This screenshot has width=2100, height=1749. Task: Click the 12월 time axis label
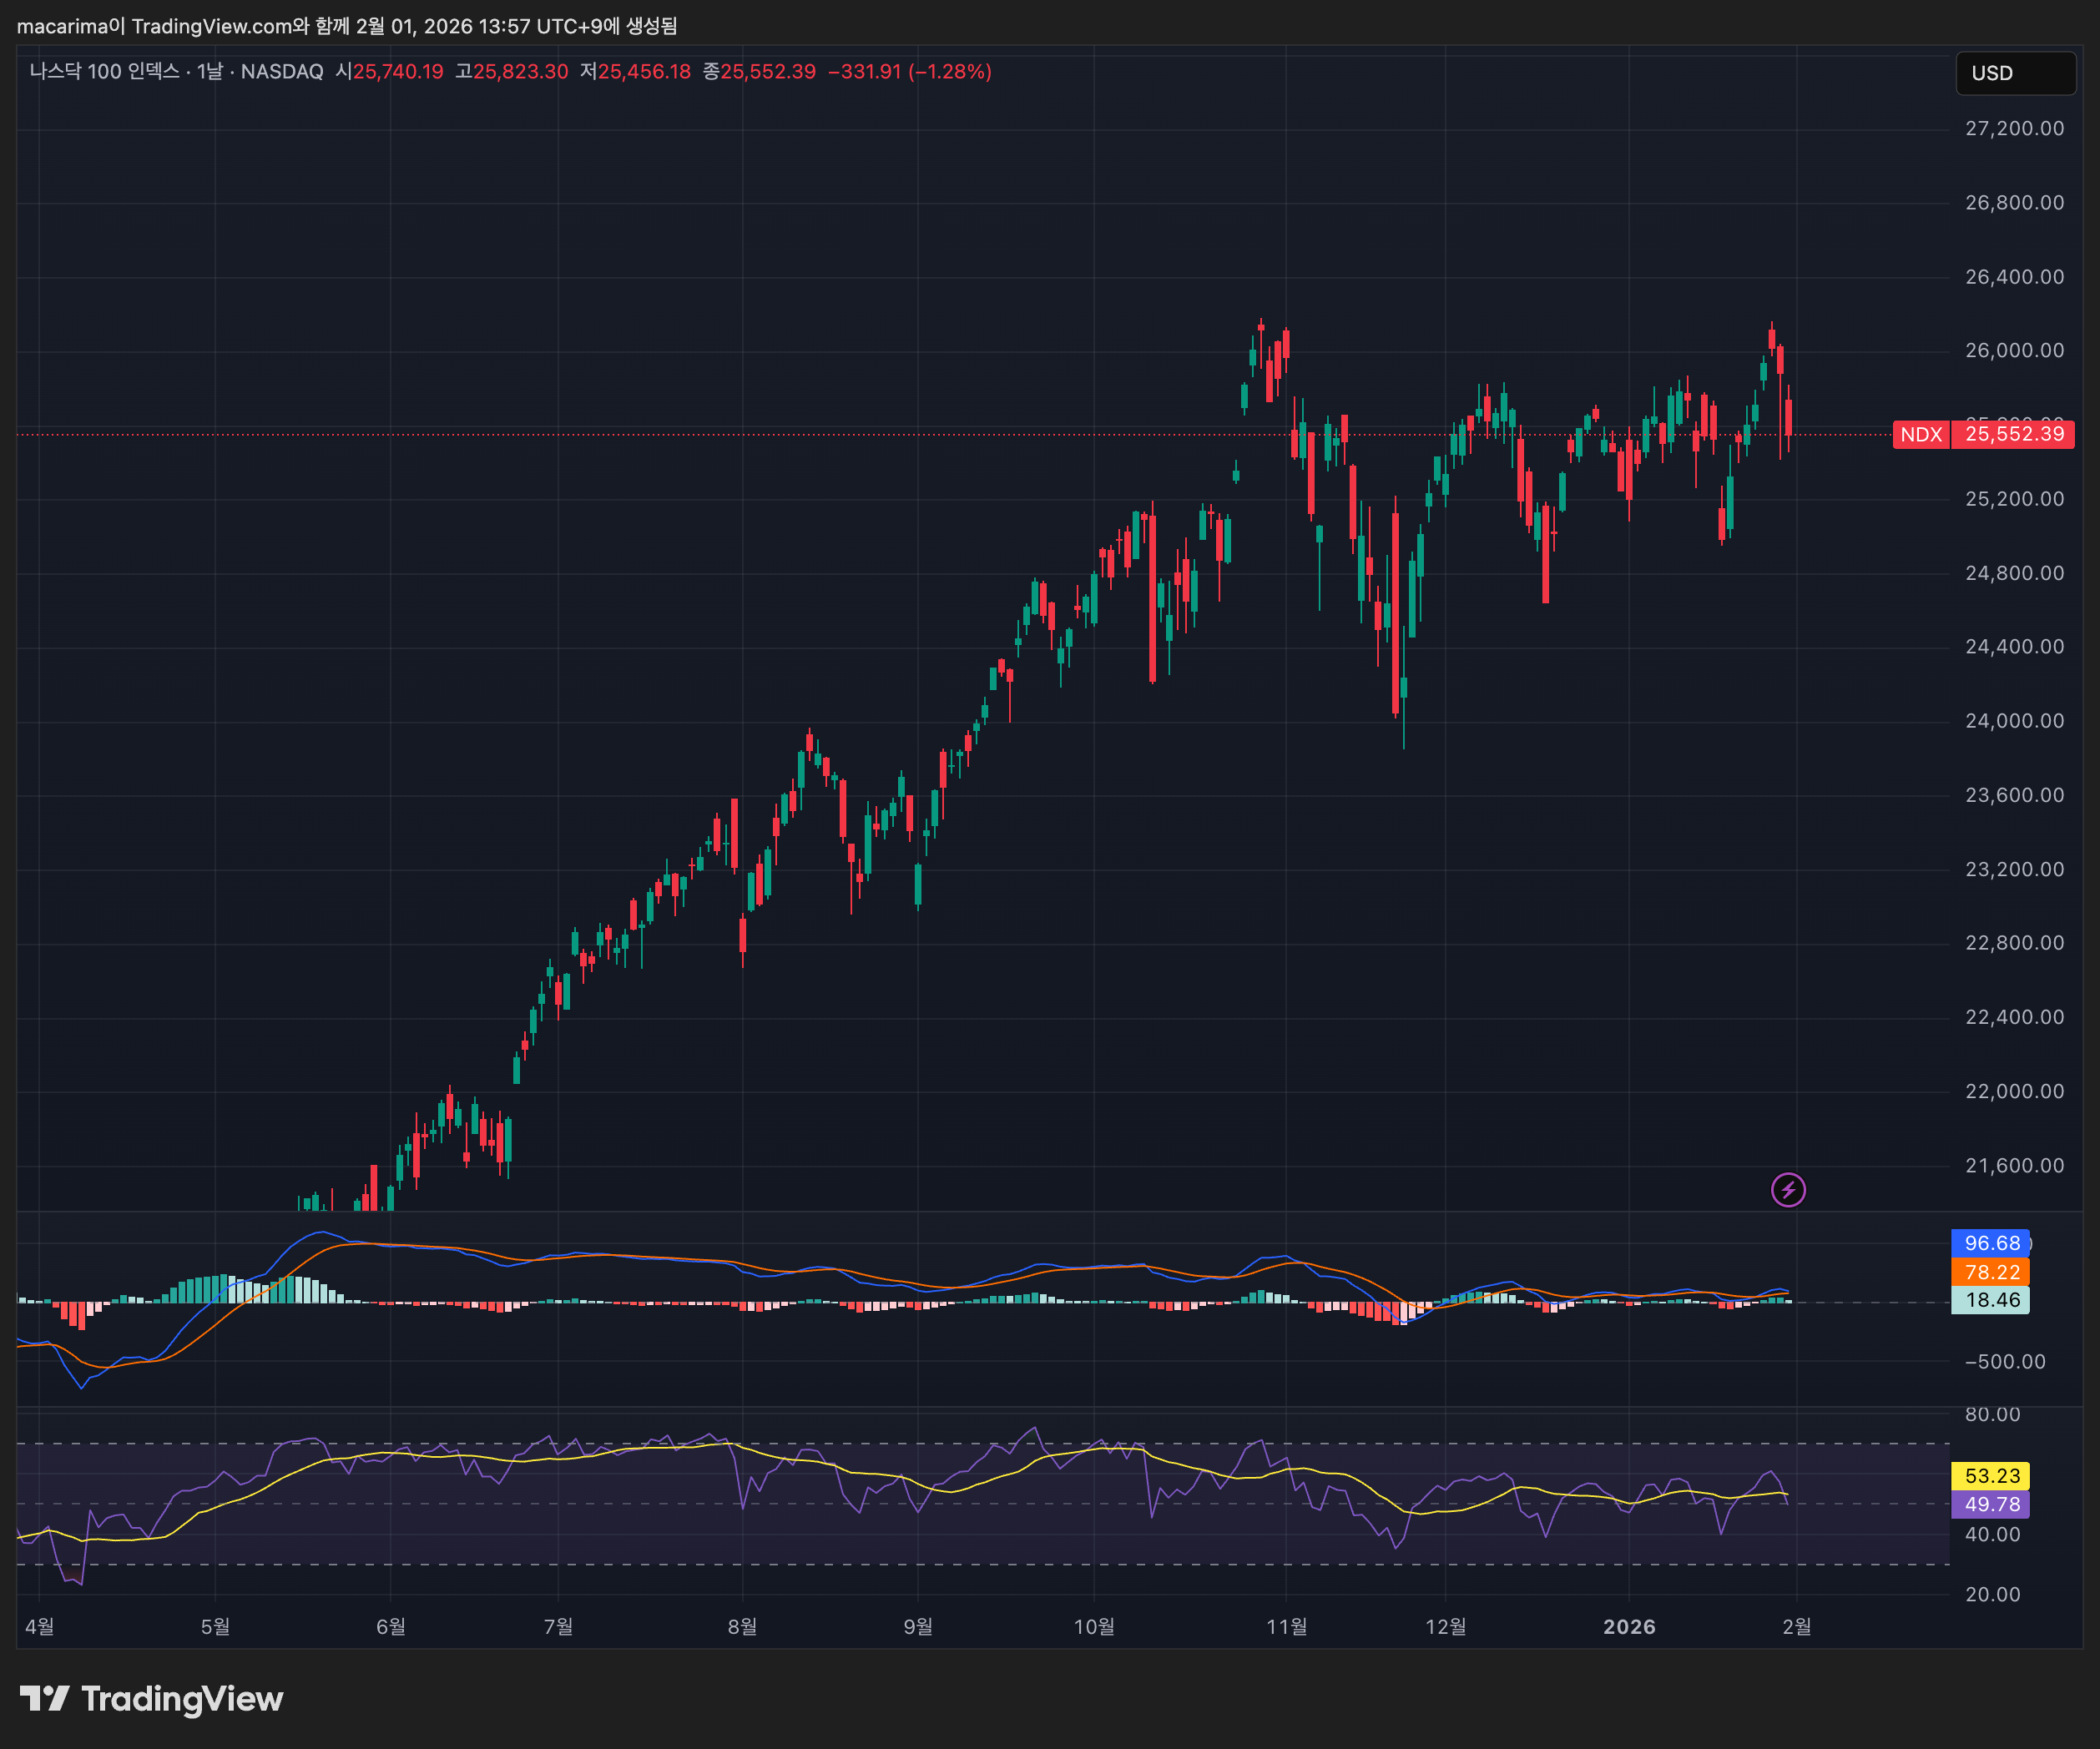click(x=1446, y=1627)
